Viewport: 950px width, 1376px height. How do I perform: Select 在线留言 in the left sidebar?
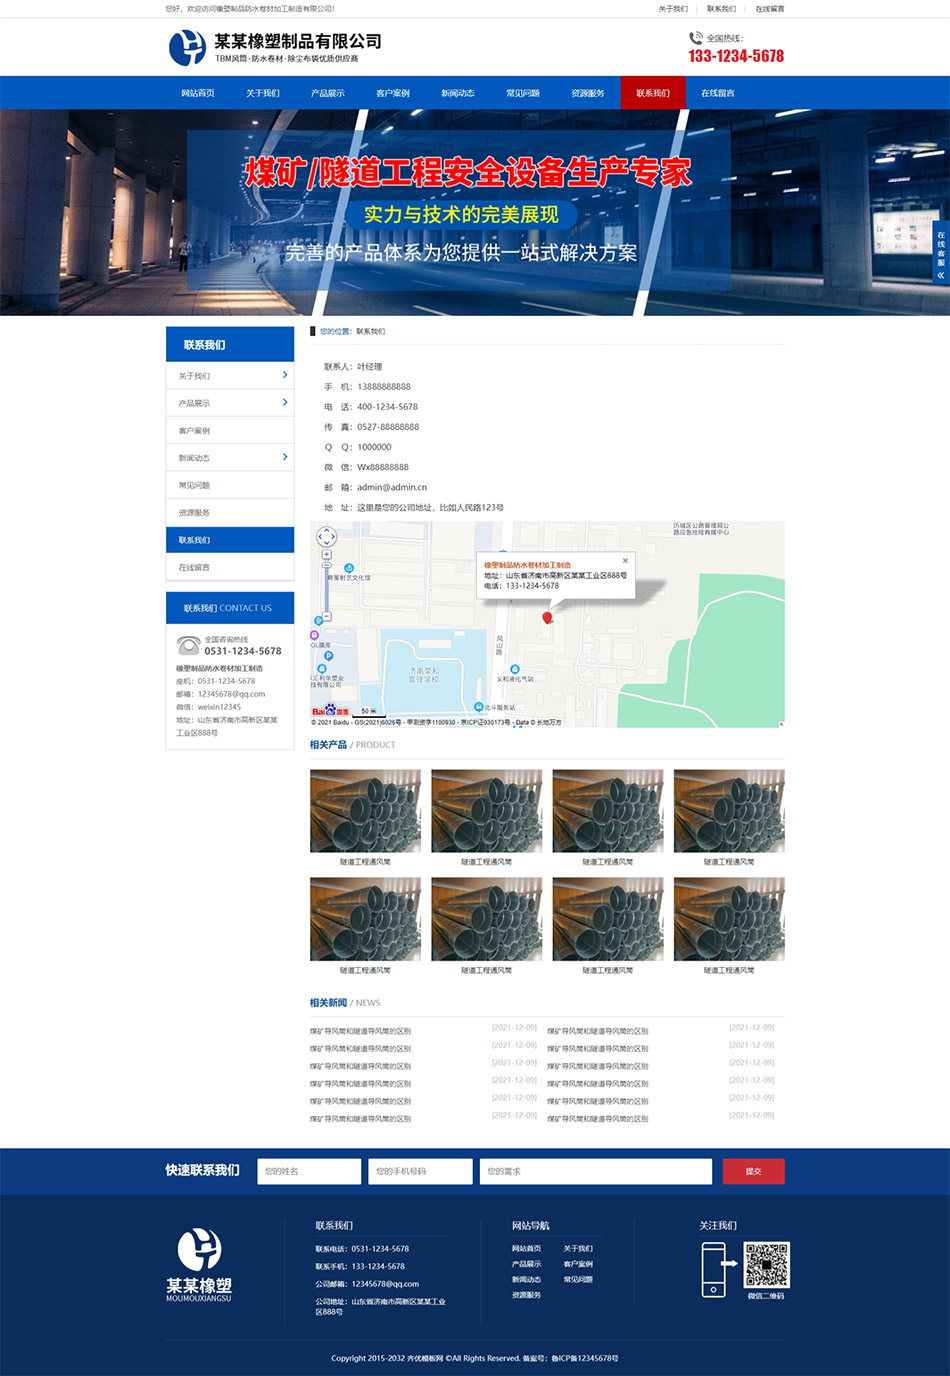pyautogui.click(x=230, y=567)
